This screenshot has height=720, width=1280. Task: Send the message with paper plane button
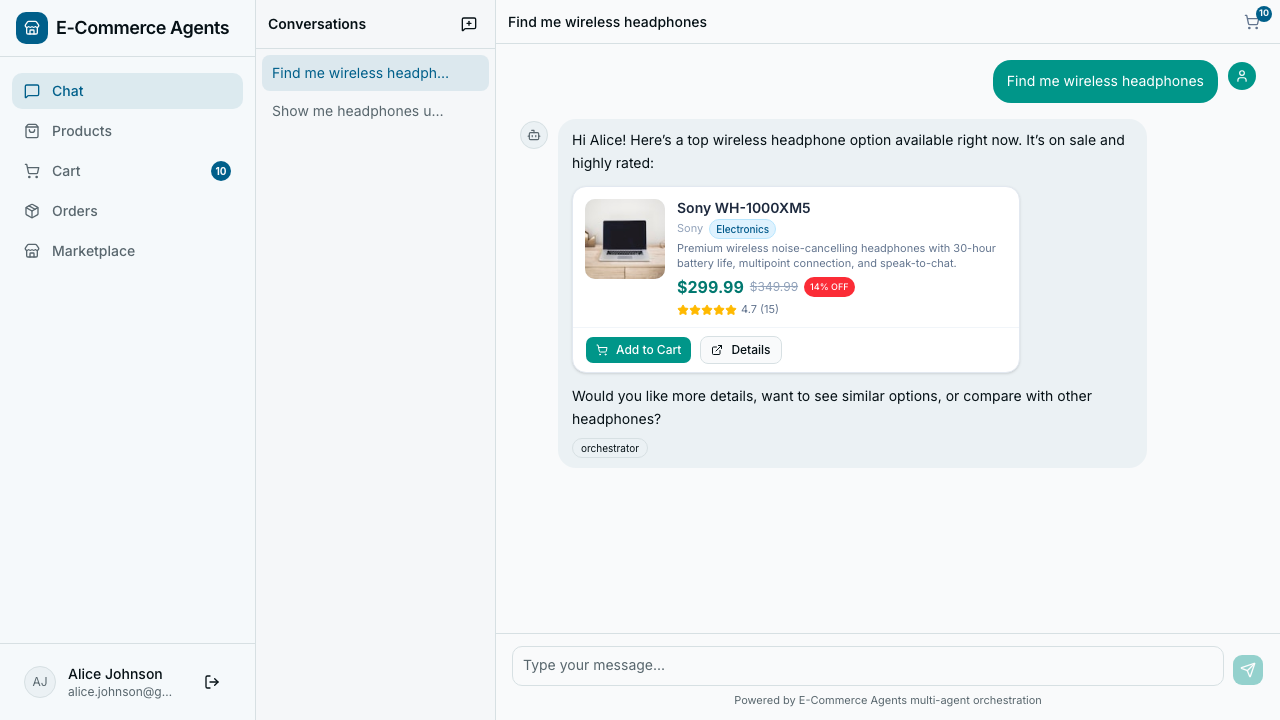(x=1248, y=670)
